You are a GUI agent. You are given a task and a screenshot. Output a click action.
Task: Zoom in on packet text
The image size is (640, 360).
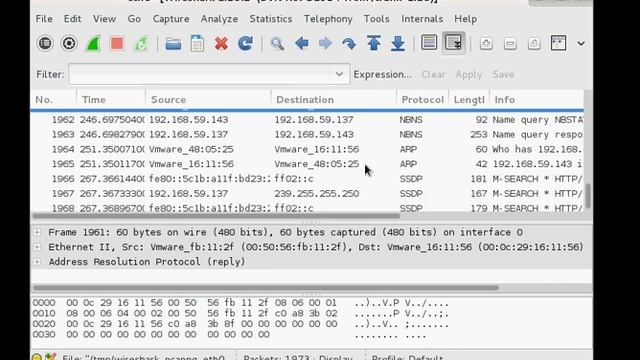tap(486, 43)
